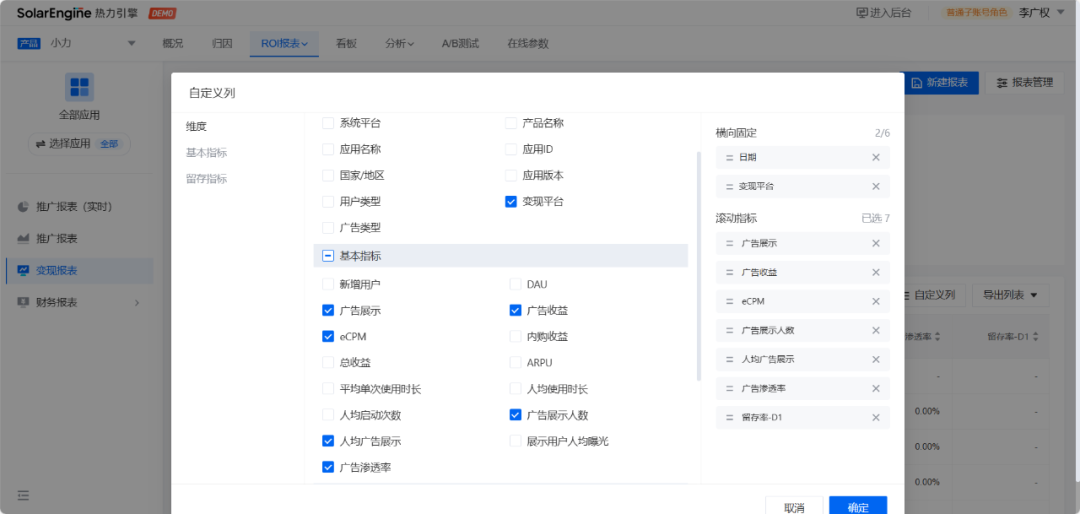Screen dimensions: 1080x514
Task: Go to the 概况 tab
Action: [x=173, y=43]
